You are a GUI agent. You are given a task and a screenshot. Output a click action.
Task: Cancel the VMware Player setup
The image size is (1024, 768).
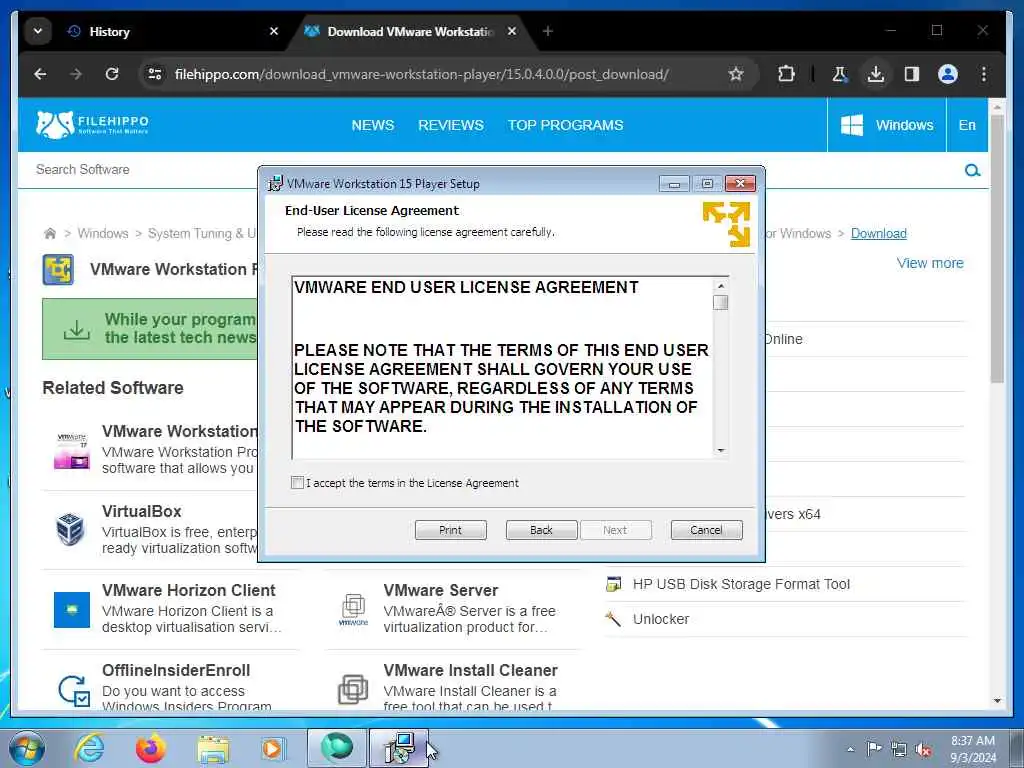[707, 530]
